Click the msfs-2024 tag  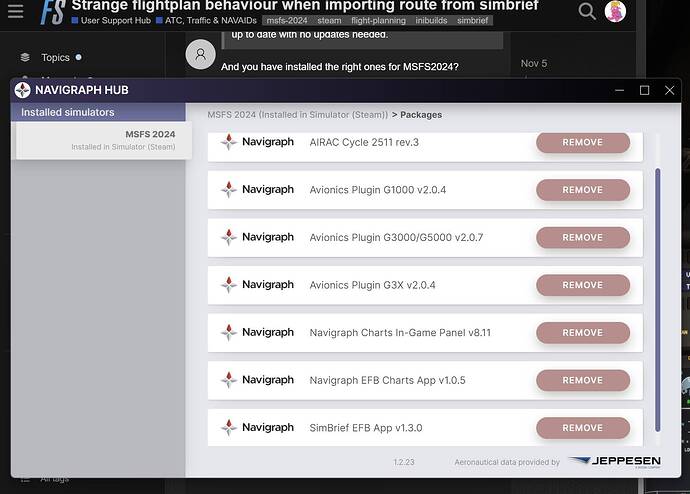point(286,20)
